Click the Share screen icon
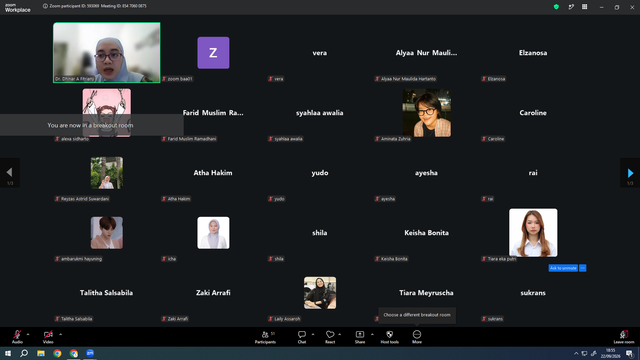This screenshot has width=640, height=360. (x=360, y=334)
